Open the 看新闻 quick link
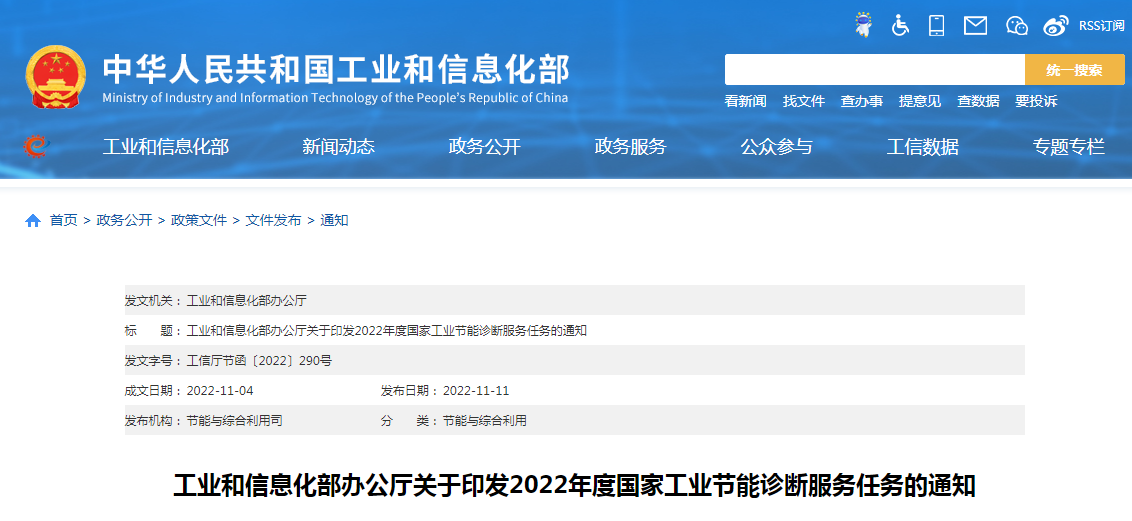 pos(745,101)
